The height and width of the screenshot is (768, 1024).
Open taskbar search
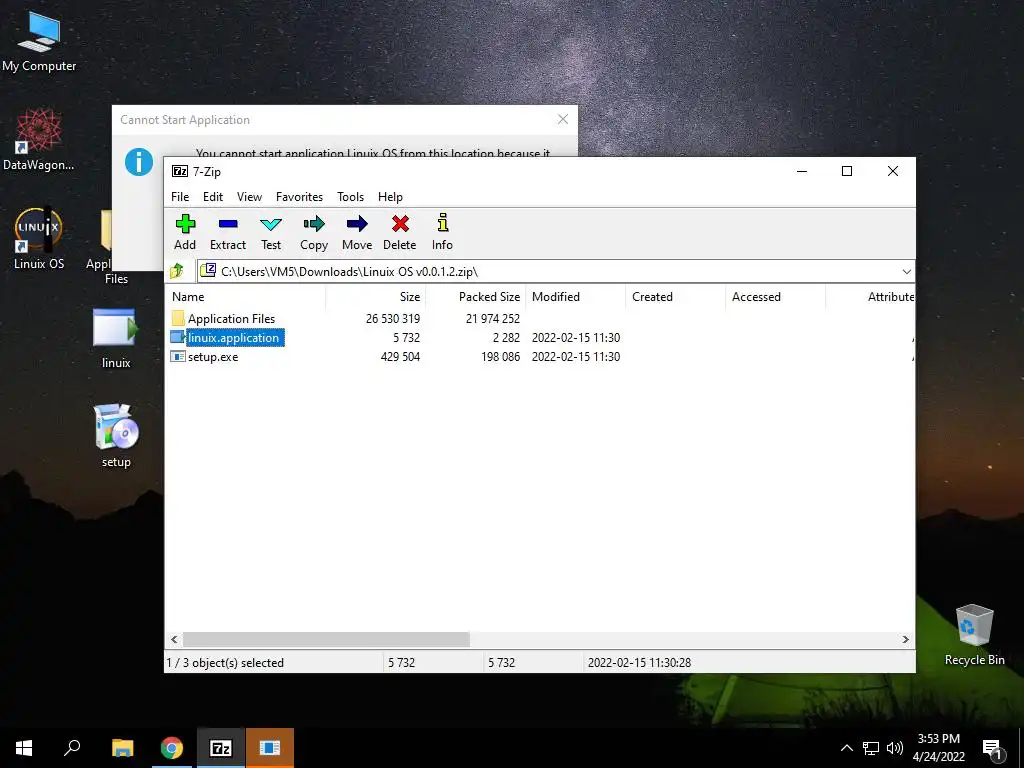pos(72,748)
